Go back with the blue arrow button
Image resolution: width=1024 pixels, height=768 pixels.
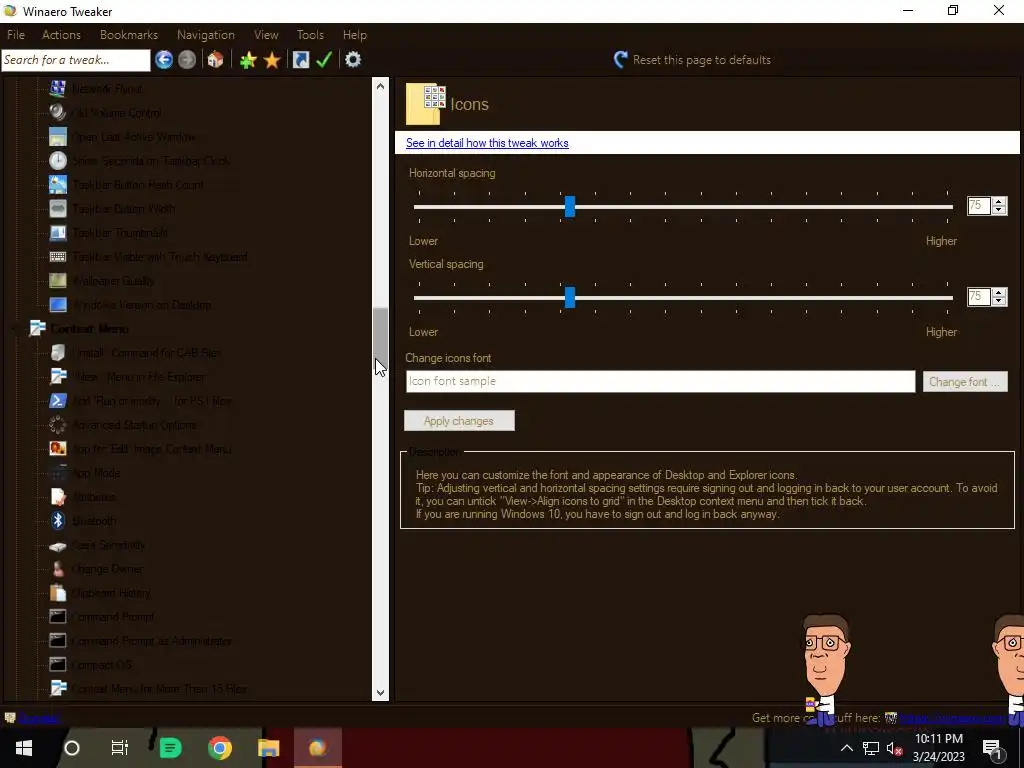tap(164, 60)
